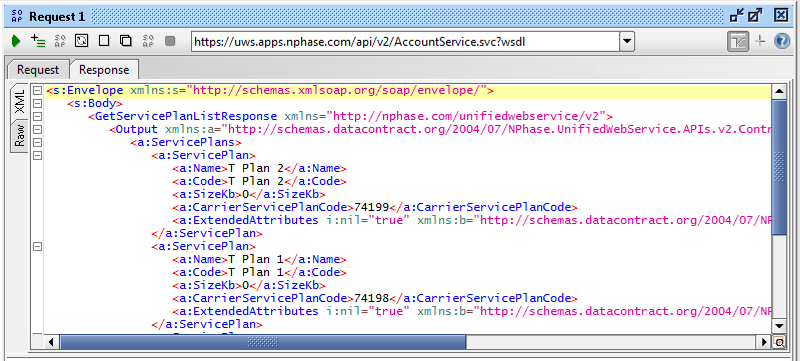This screenshot has height=361, width=800.
Task: Click the a:Name T Plan 2 line
Action: tap(259, 169)
